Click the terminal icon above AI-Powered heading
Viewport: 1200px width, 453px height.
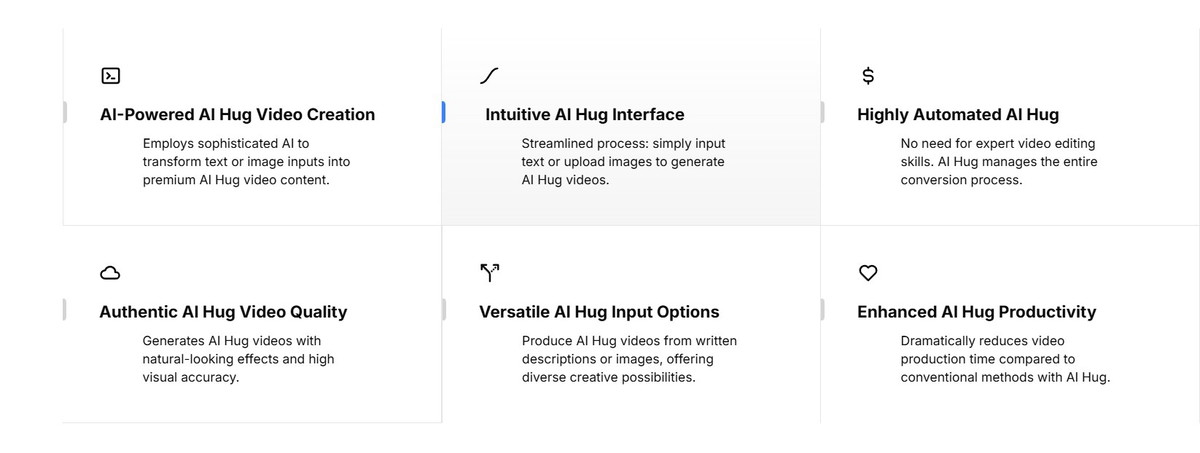click(x=111, y=75)
